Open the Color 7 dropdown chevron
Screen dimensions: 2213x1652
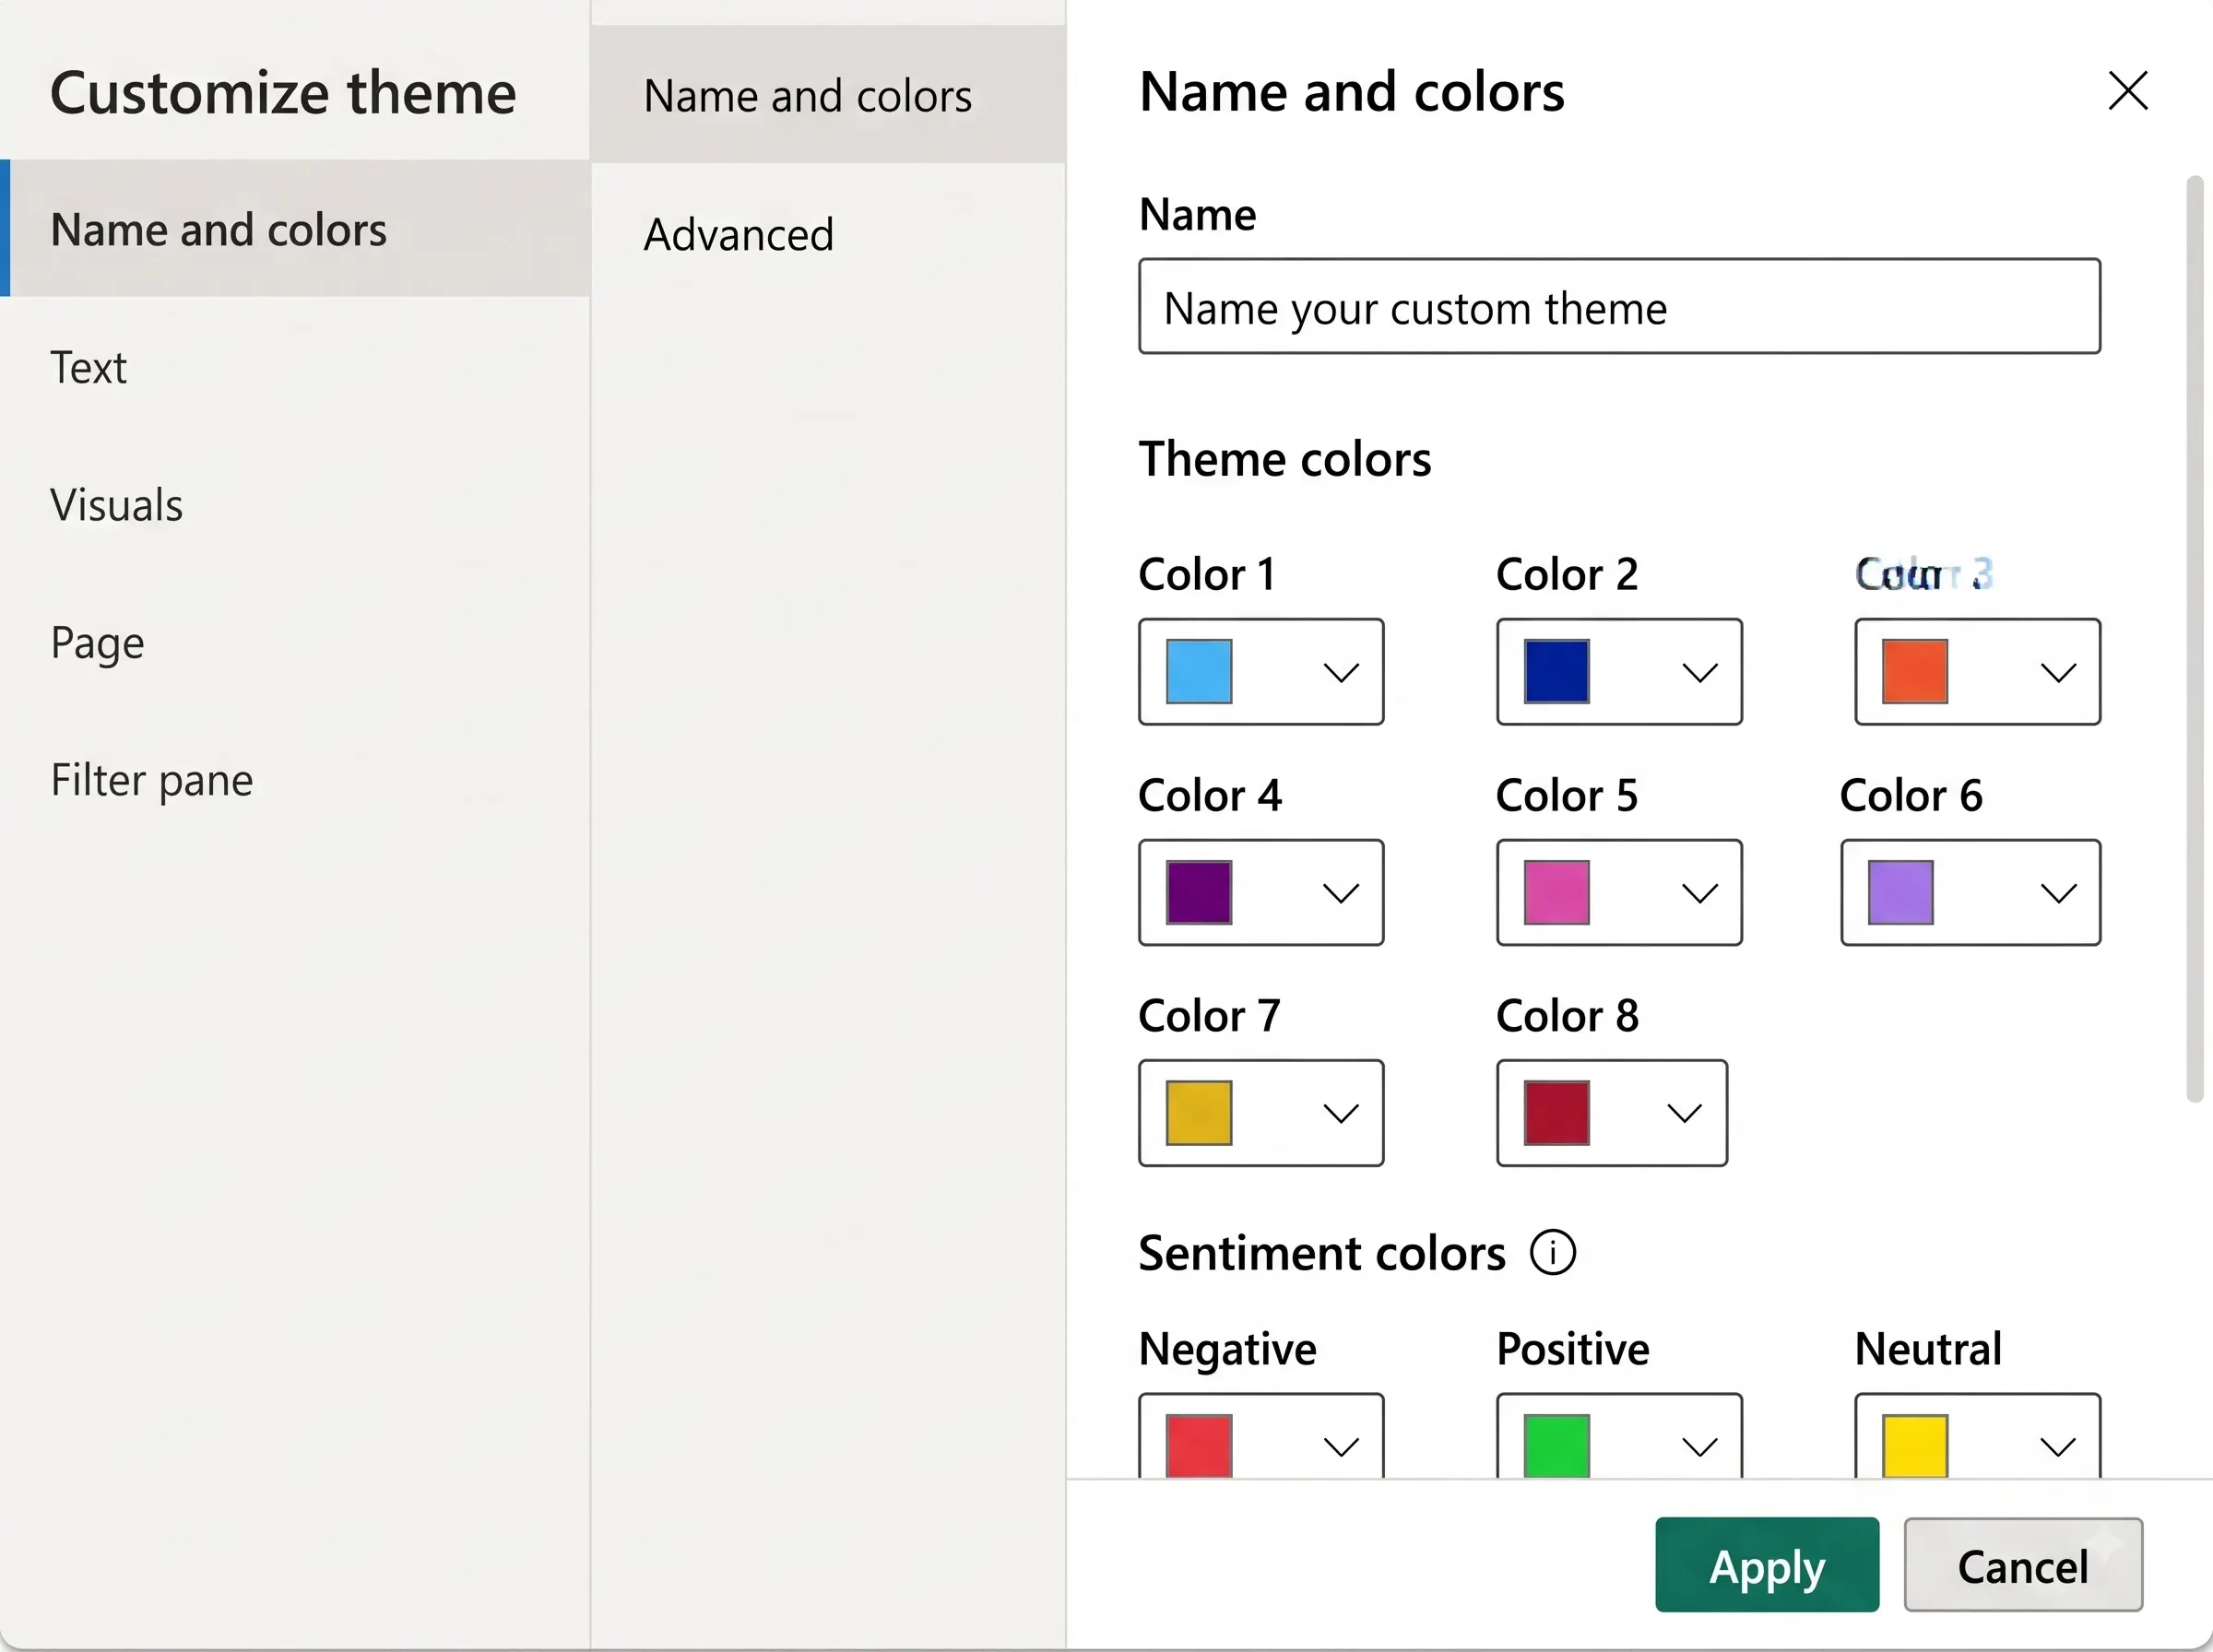point(1341,1113)
